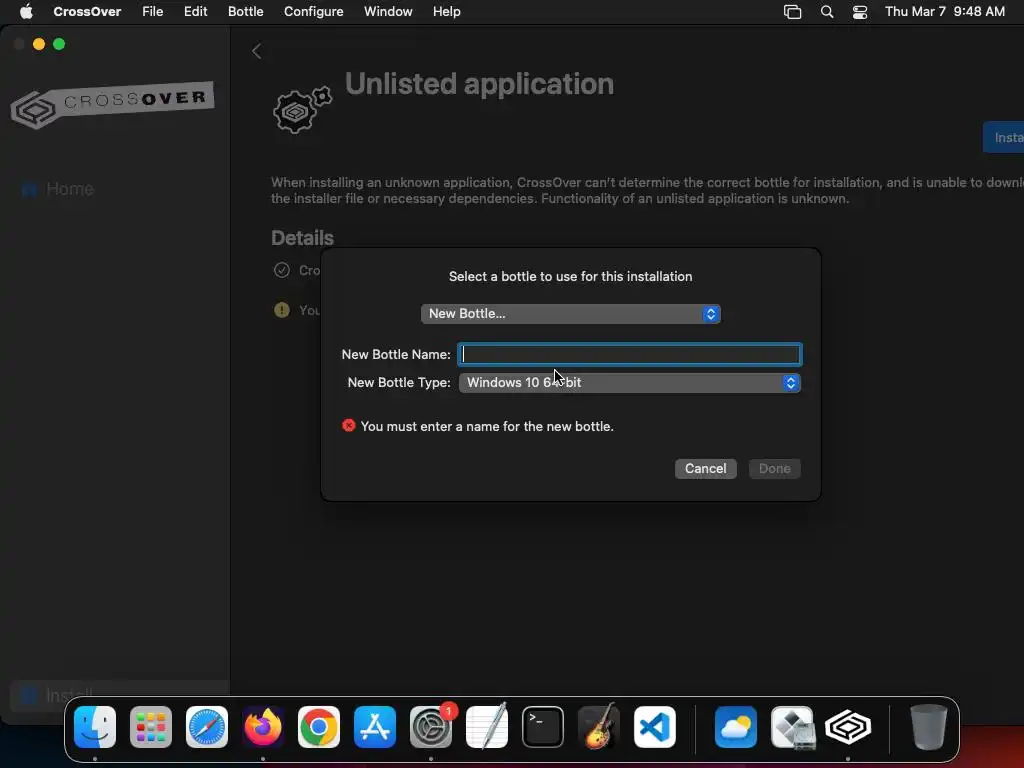Open the Configure menu
The image size is (1024, 768).
click(x=313, y=12)
